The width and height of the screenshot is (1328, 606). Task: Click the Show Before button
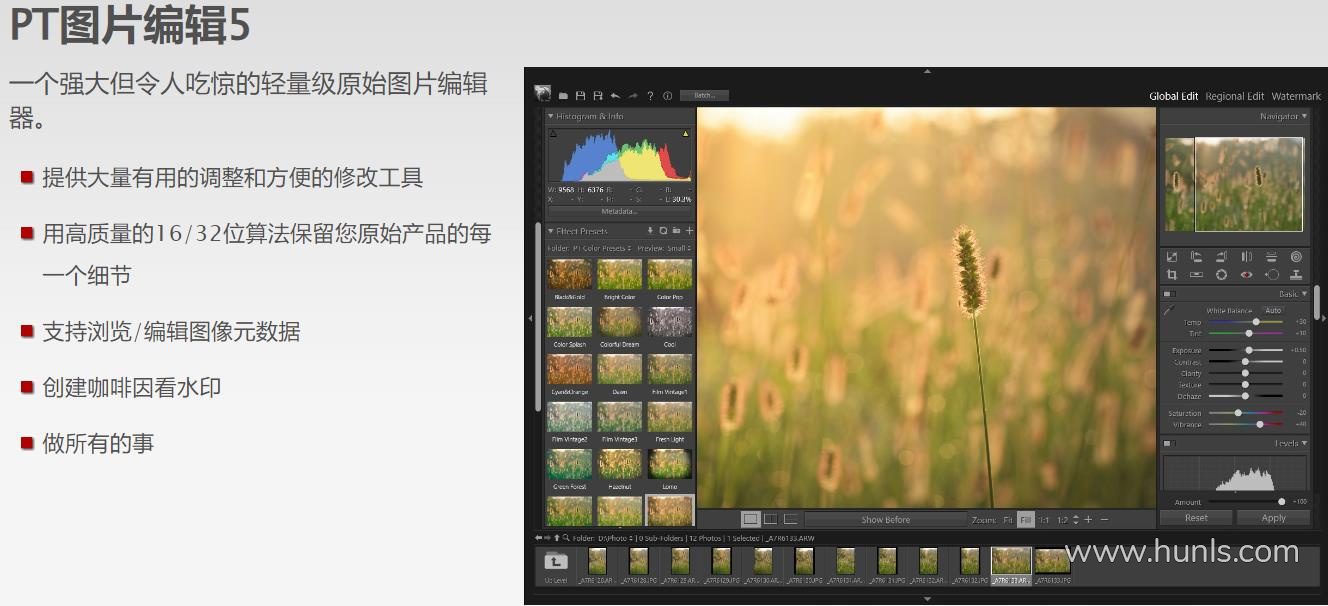click(x=886, y=520)
